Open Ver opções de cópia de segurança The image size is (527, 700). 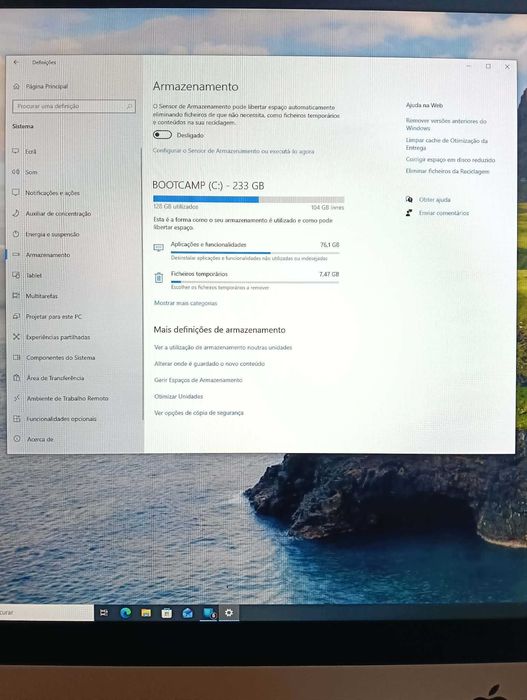[x=199, y=413]
